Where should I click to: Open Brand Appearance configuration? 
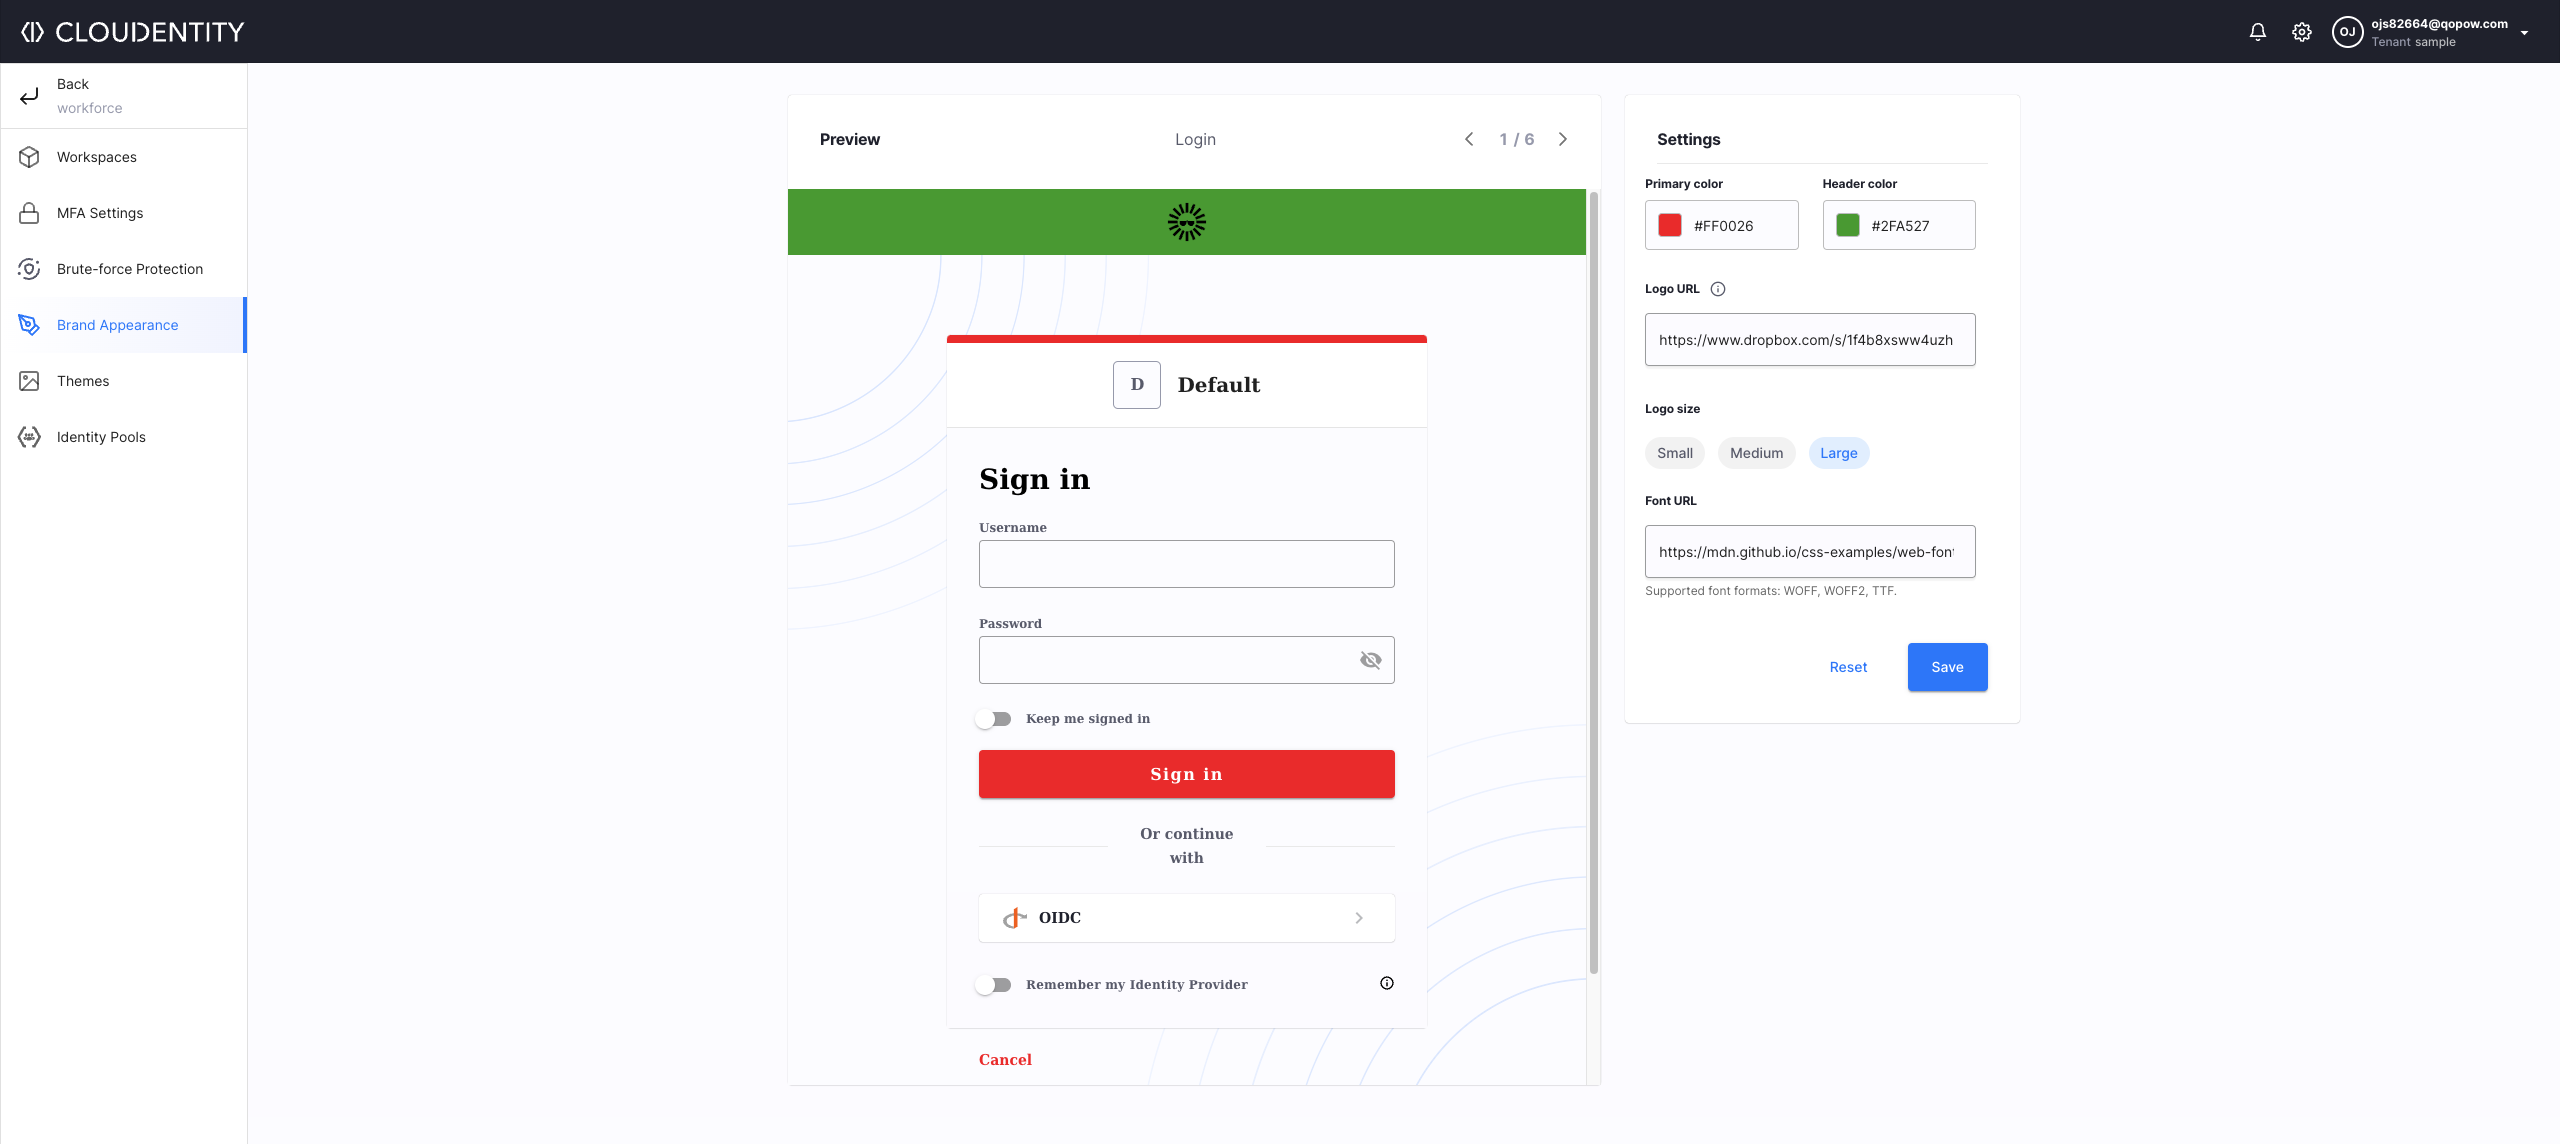pos(116,325)
